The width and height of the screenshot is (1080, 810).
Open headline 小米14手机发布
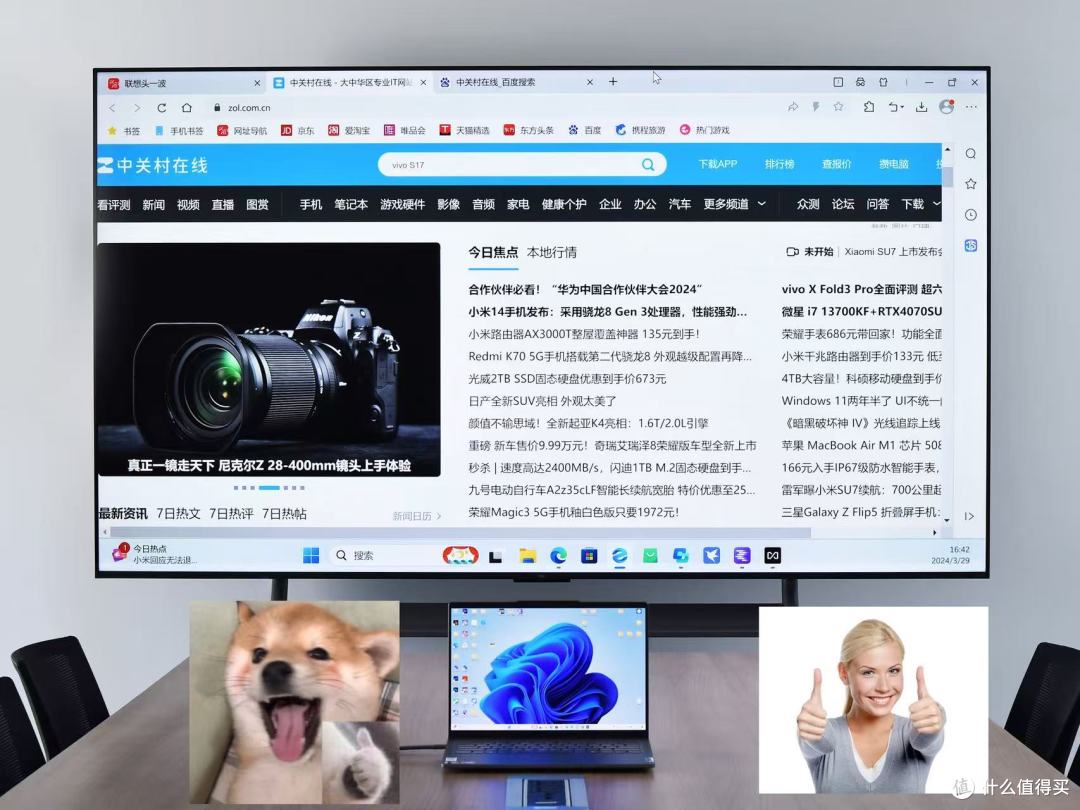608,312
